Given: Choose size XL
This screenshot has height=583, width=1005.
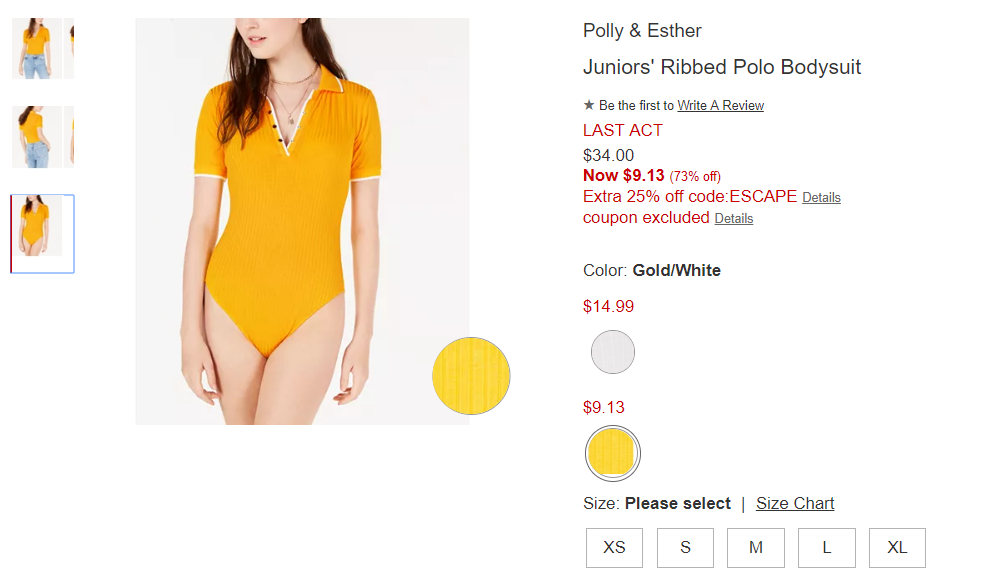Looking at the screenshot, I should tap(897, 548).
